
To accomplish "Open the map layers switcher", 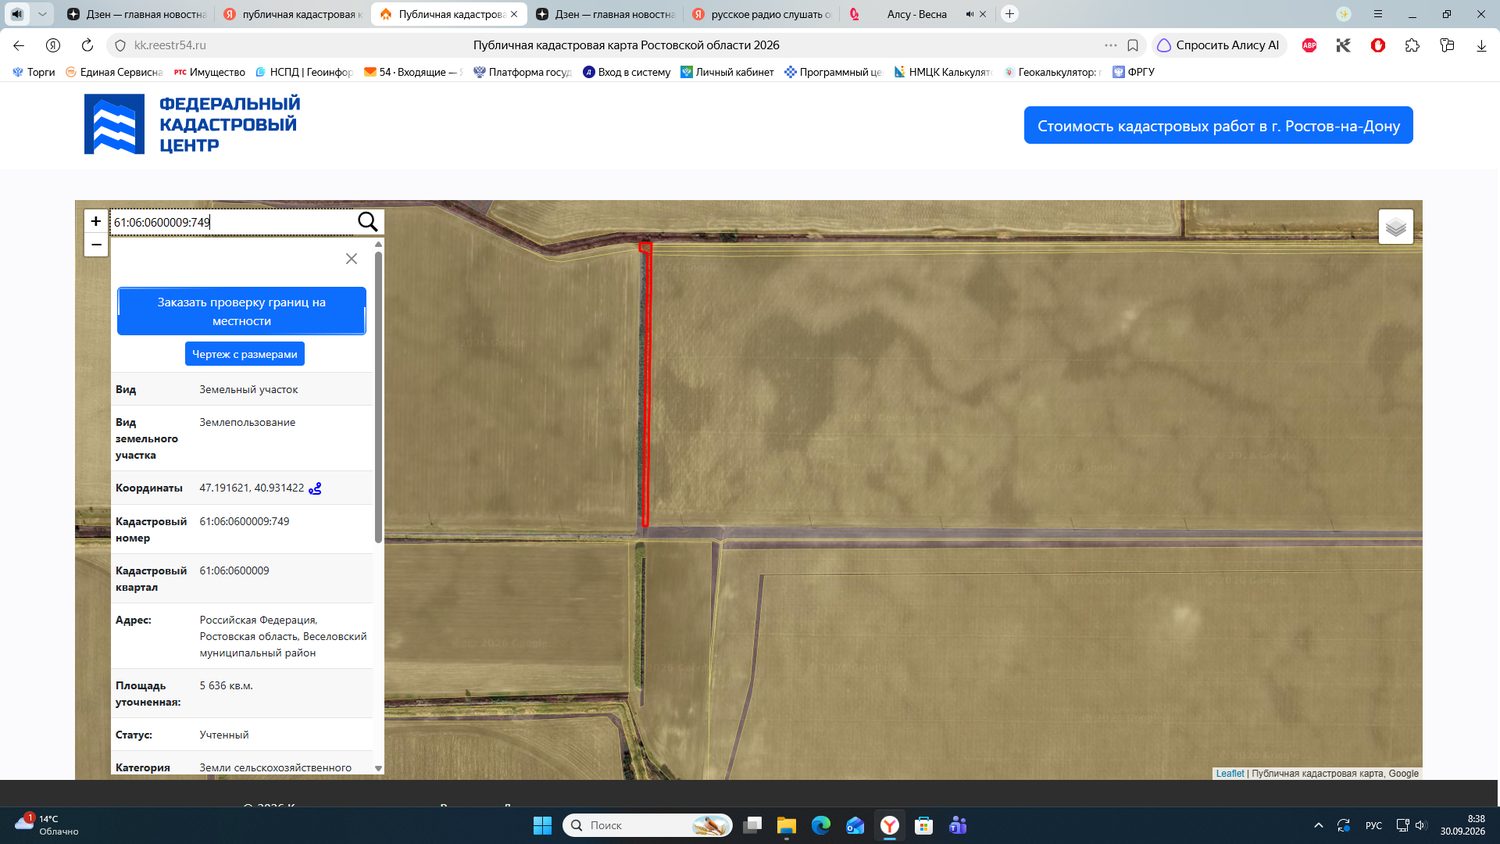I will pos(1396,227).
